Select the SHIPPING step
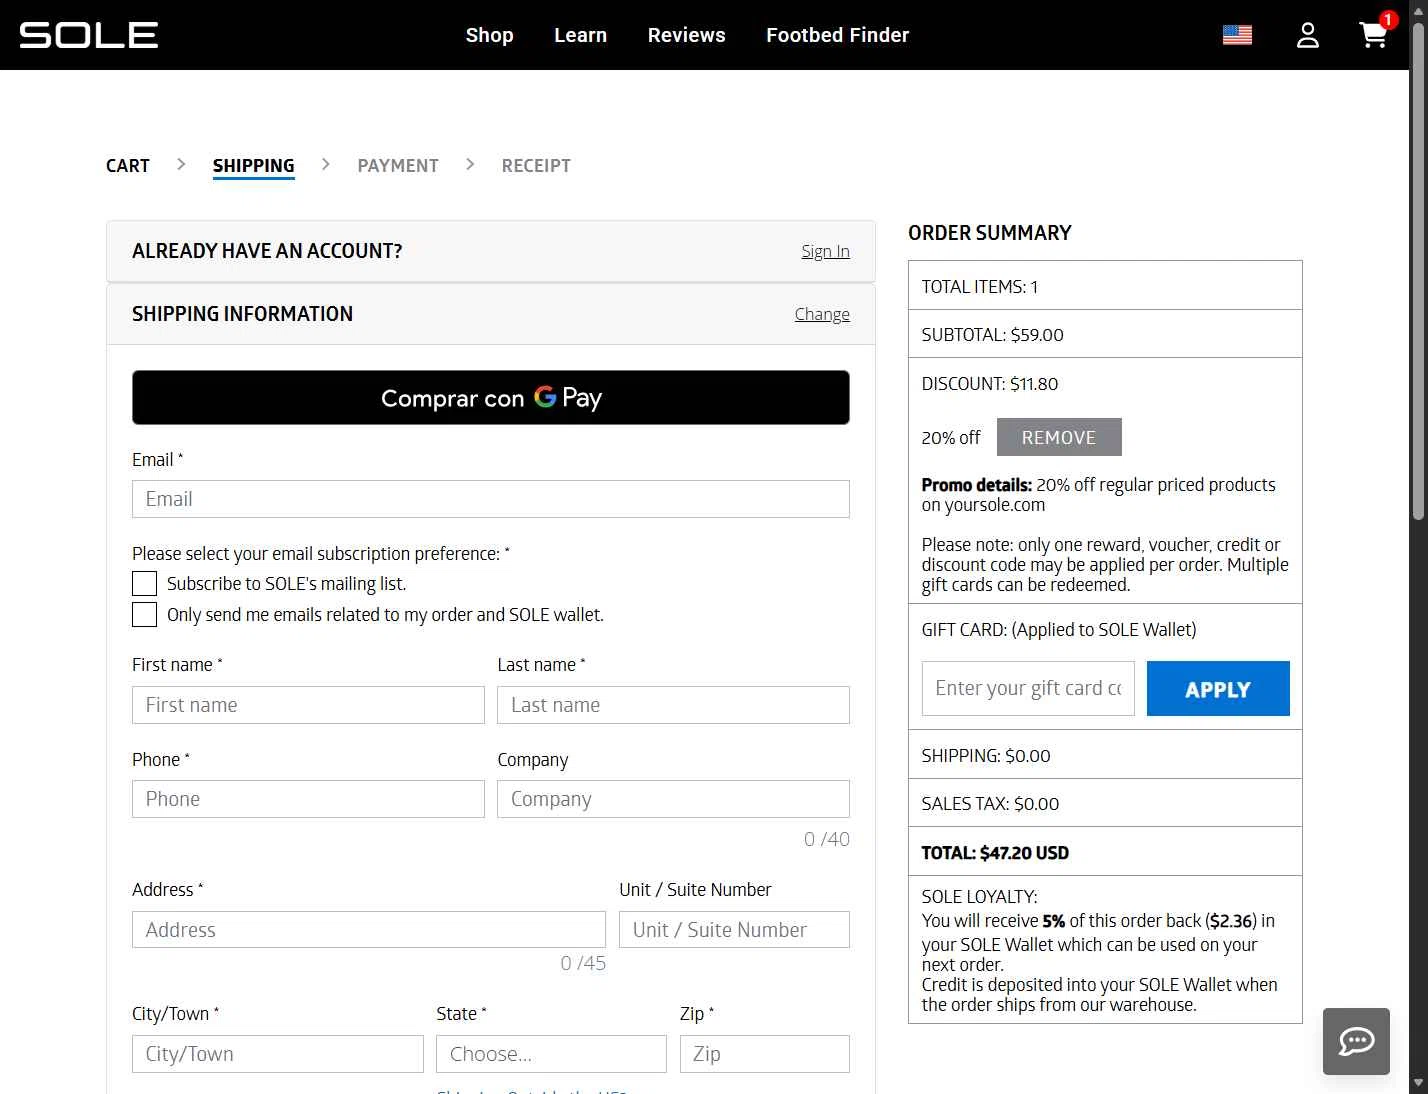1428x1094 pixels. [253, 166]
